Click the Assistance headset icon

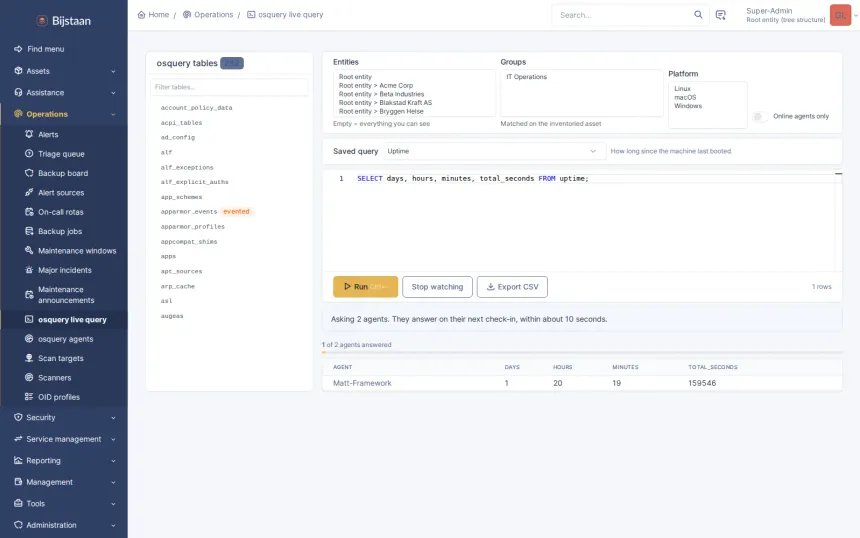18,92
